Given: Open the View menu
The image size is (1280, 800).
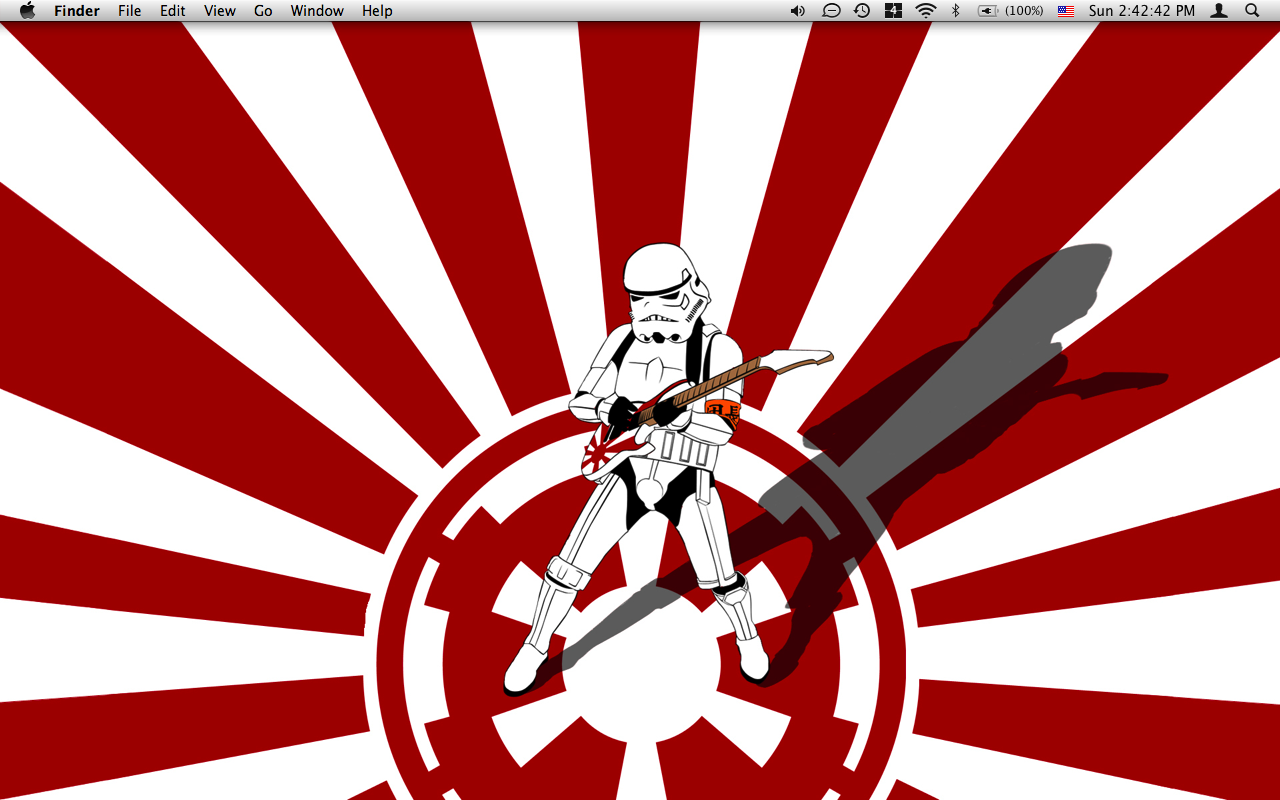Looking at the screenshot, I should tap(220, 11).
